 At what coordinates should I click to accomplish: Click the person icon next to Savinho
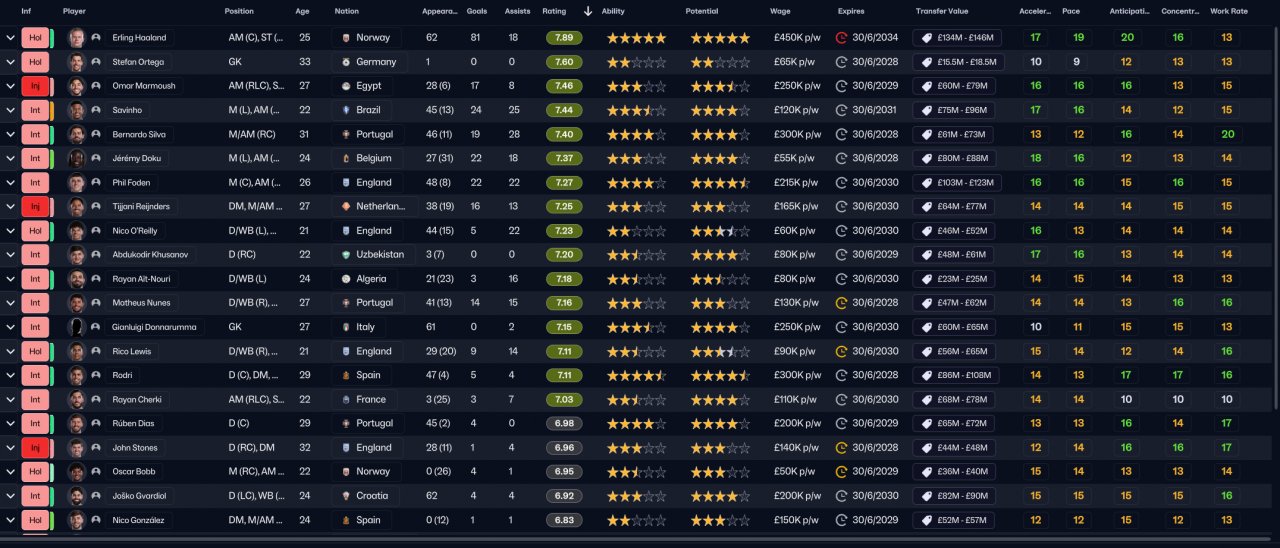pyautogui.click(x=96, y=110)
